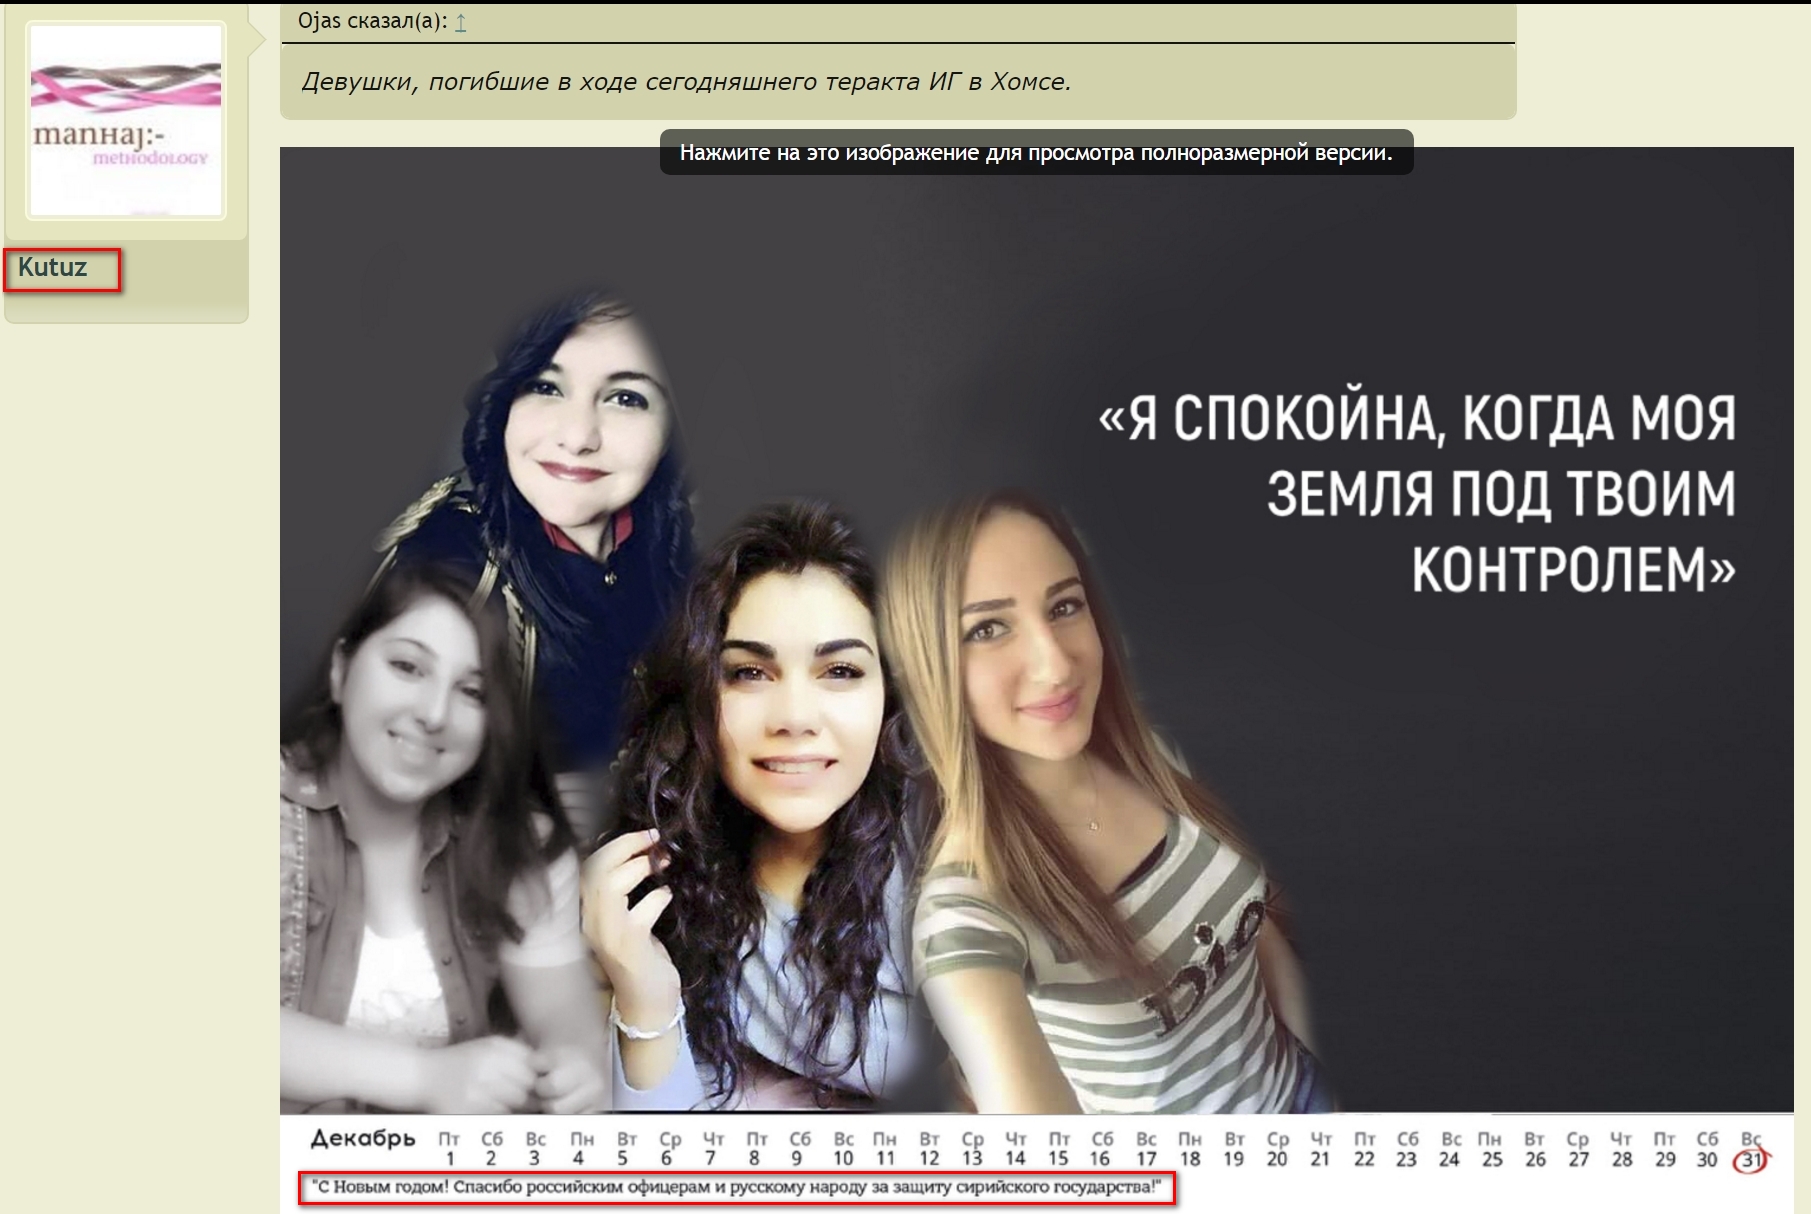The height and width of the screenshot is (1214, 1811).
Task: Click day 25 in the calendar strip
Action: point(1491,1159)
